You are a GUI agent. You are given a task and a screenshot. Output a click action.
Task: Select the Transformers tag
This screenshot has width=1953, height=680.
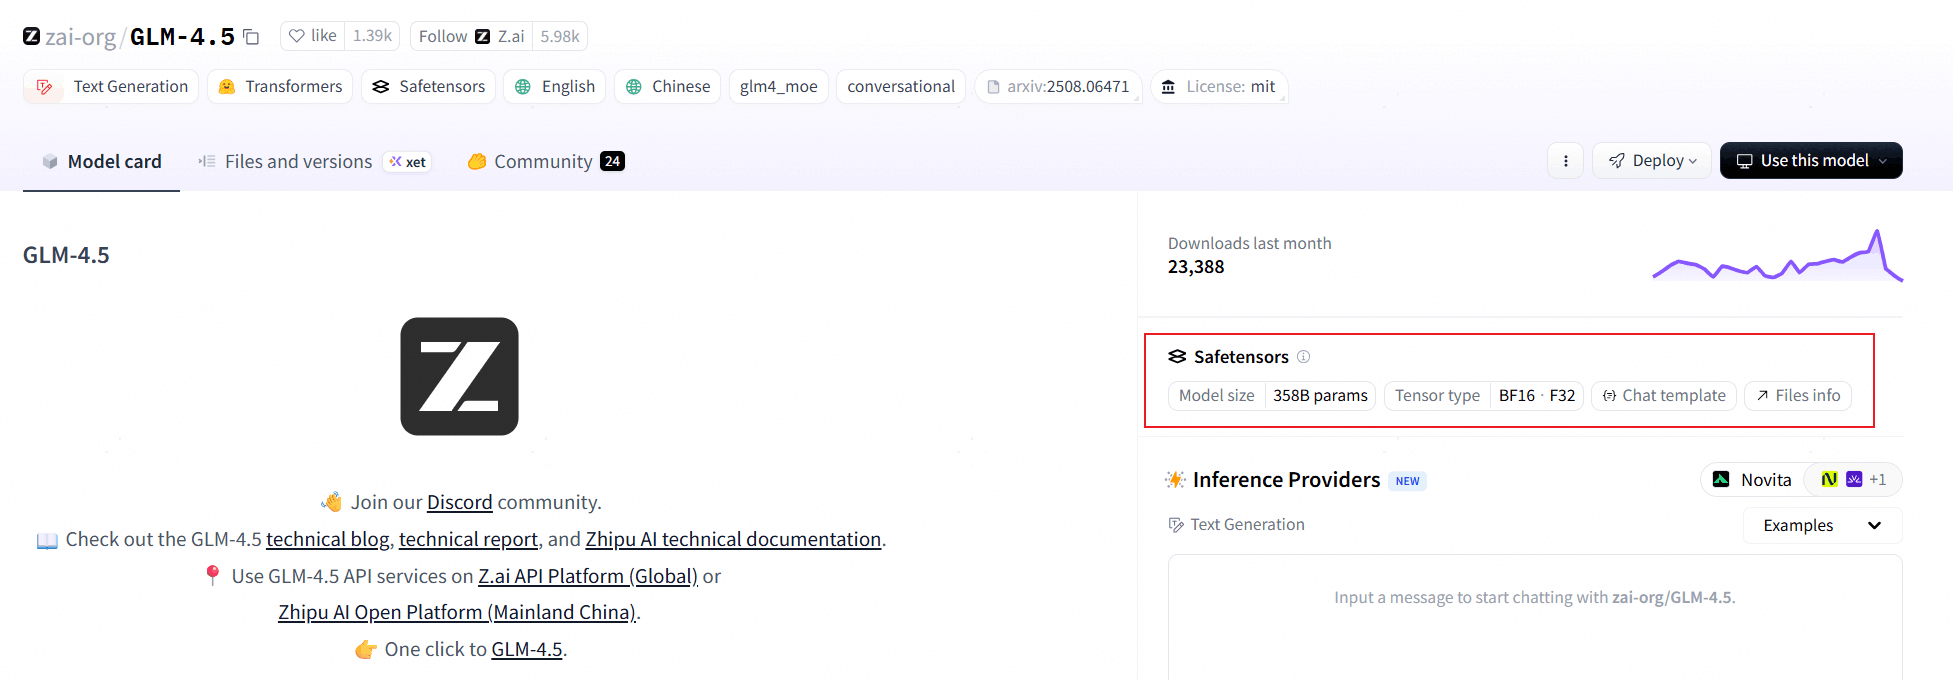pyautogui.click(x=280, y=86)
